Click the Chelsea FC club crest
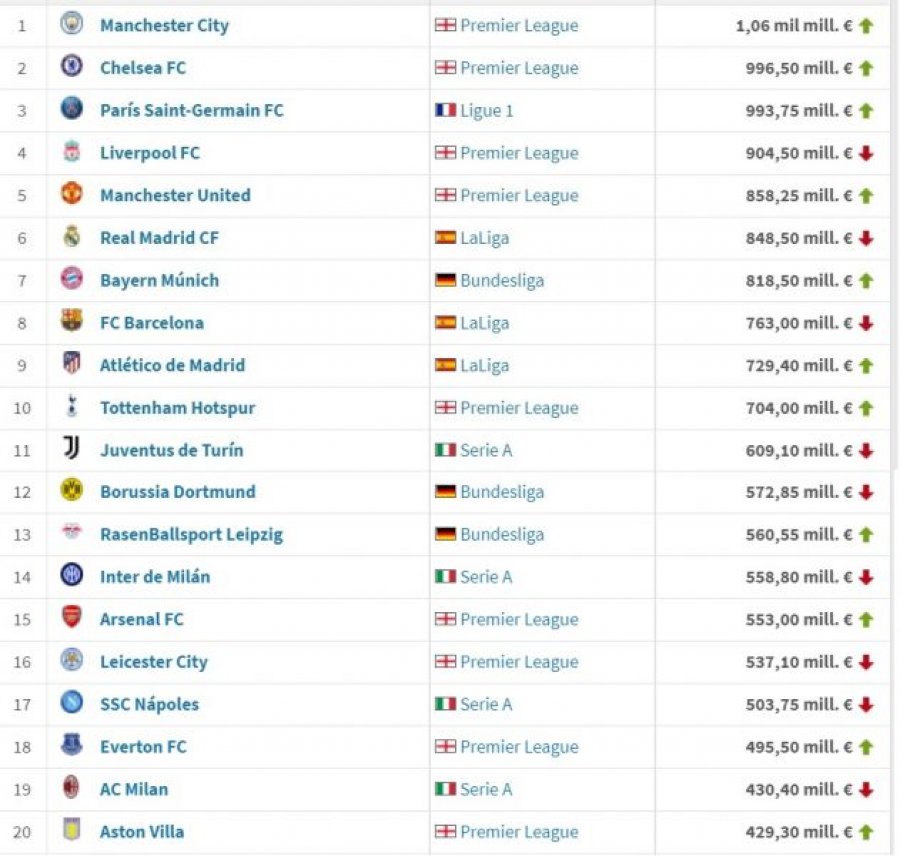This screenshot has height=856, width=900. pos(72,66)
